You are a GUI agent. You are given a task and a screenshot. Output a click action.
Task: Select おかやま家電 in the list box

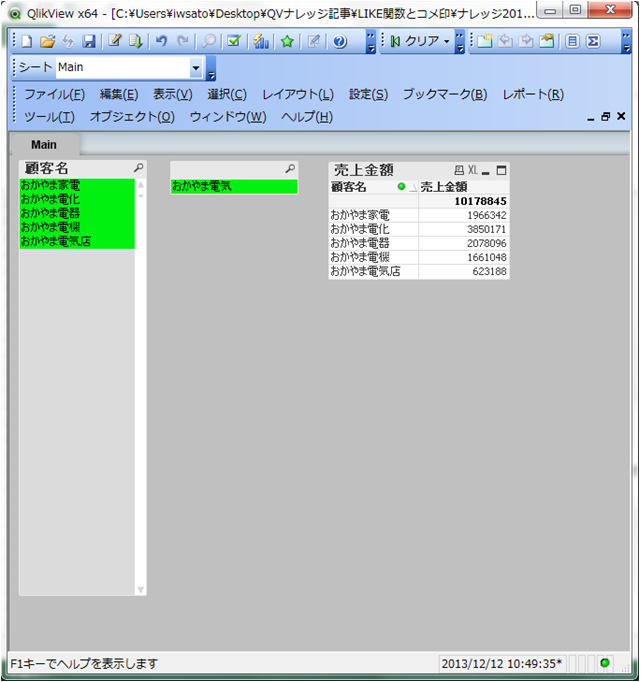77,186
